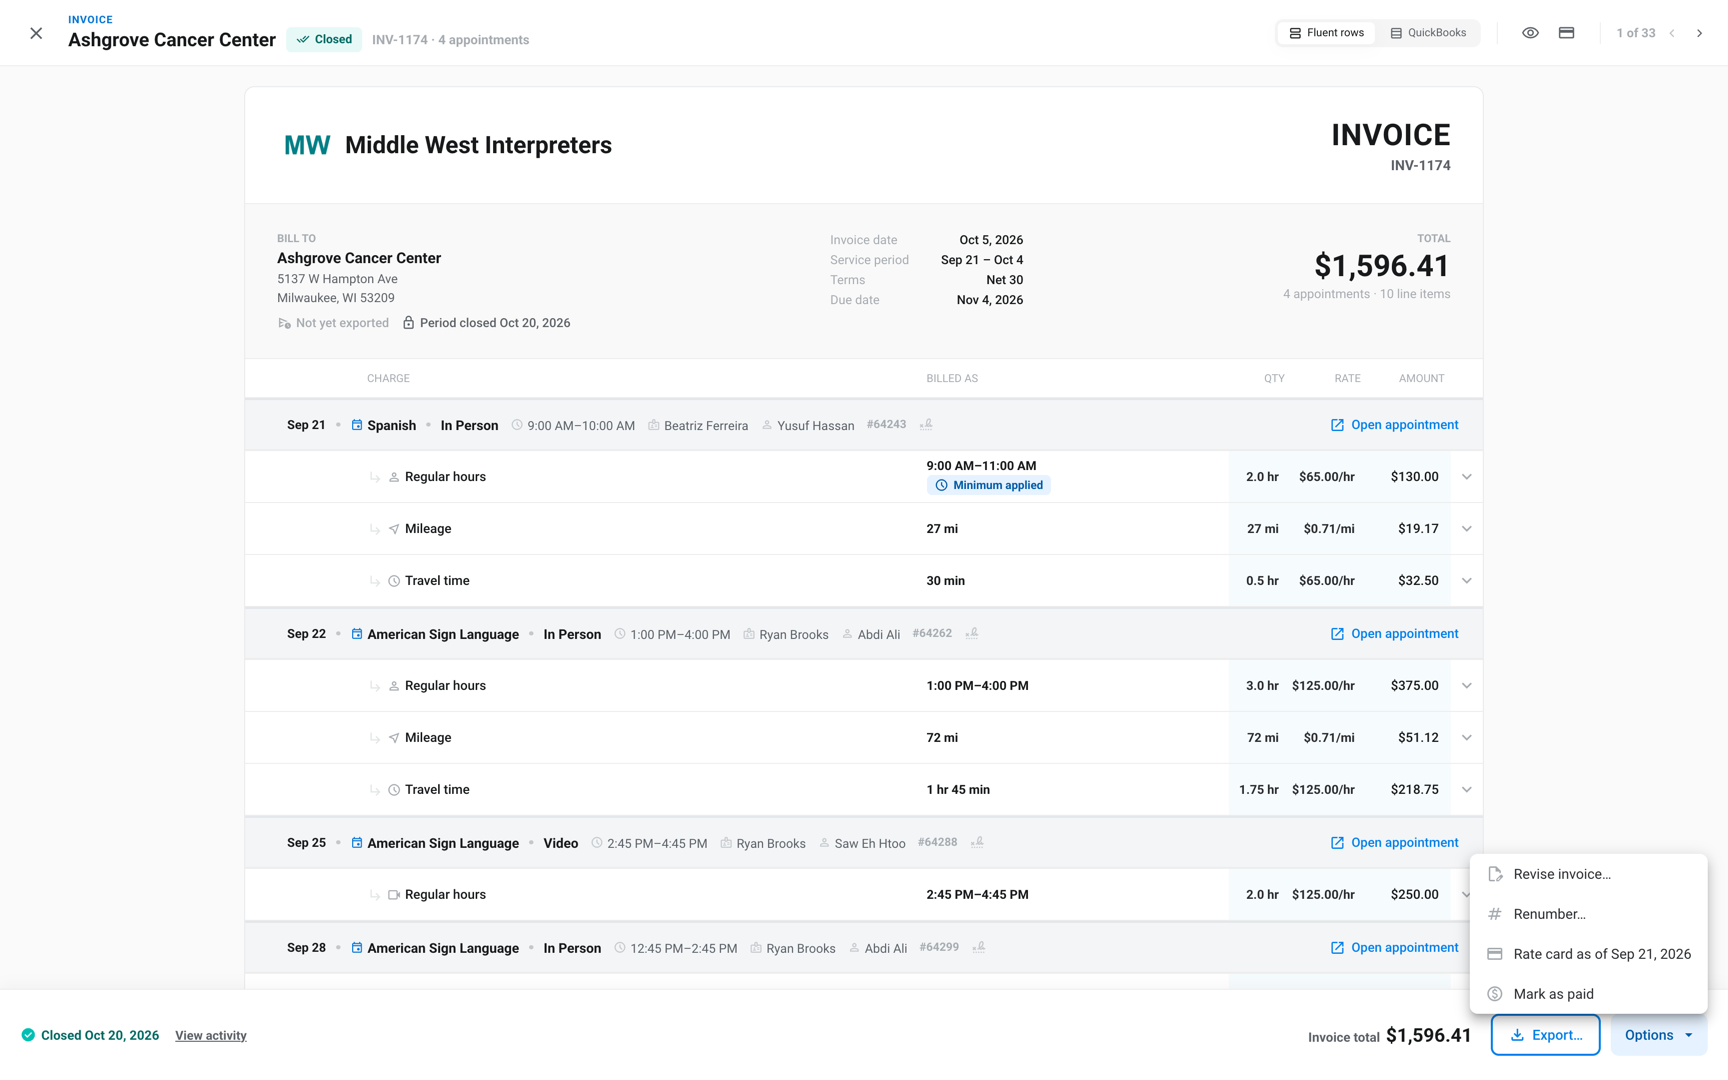Click clock icon on the 30 min Travel time row
1728x1080 pixels.
click(x=394, y=581)
